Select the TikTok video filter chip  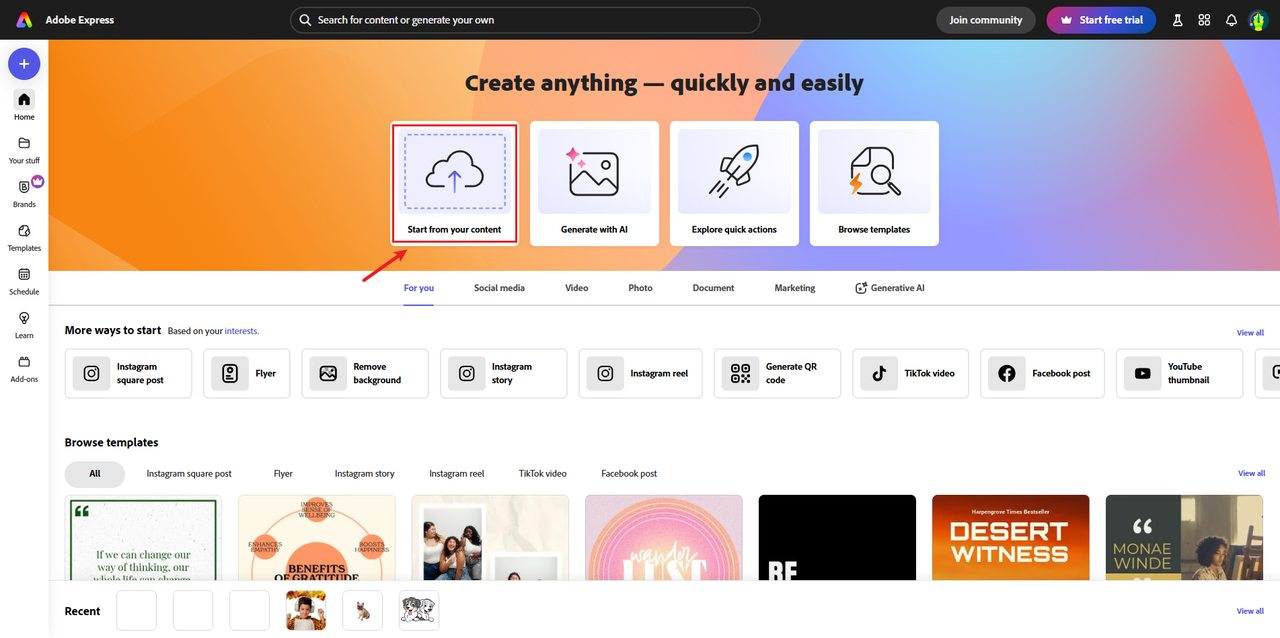tap(543, 474)
